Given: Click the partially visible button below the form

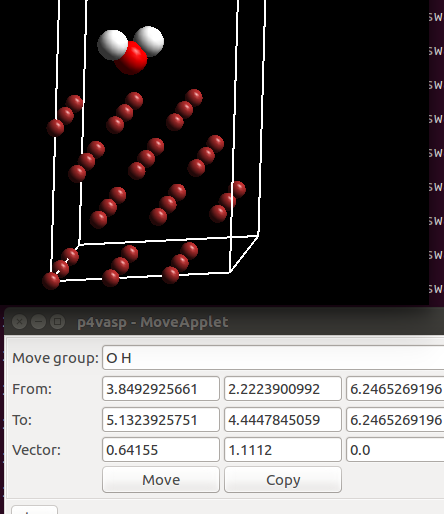Looking at the screenshot, I should tap(34, 510).
